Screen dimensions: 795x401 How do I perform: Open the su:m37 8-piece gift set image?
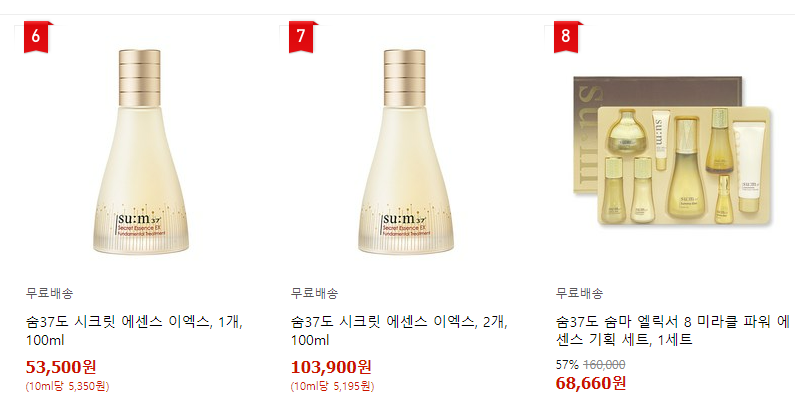pyautogui.click(x=672, y=151)
